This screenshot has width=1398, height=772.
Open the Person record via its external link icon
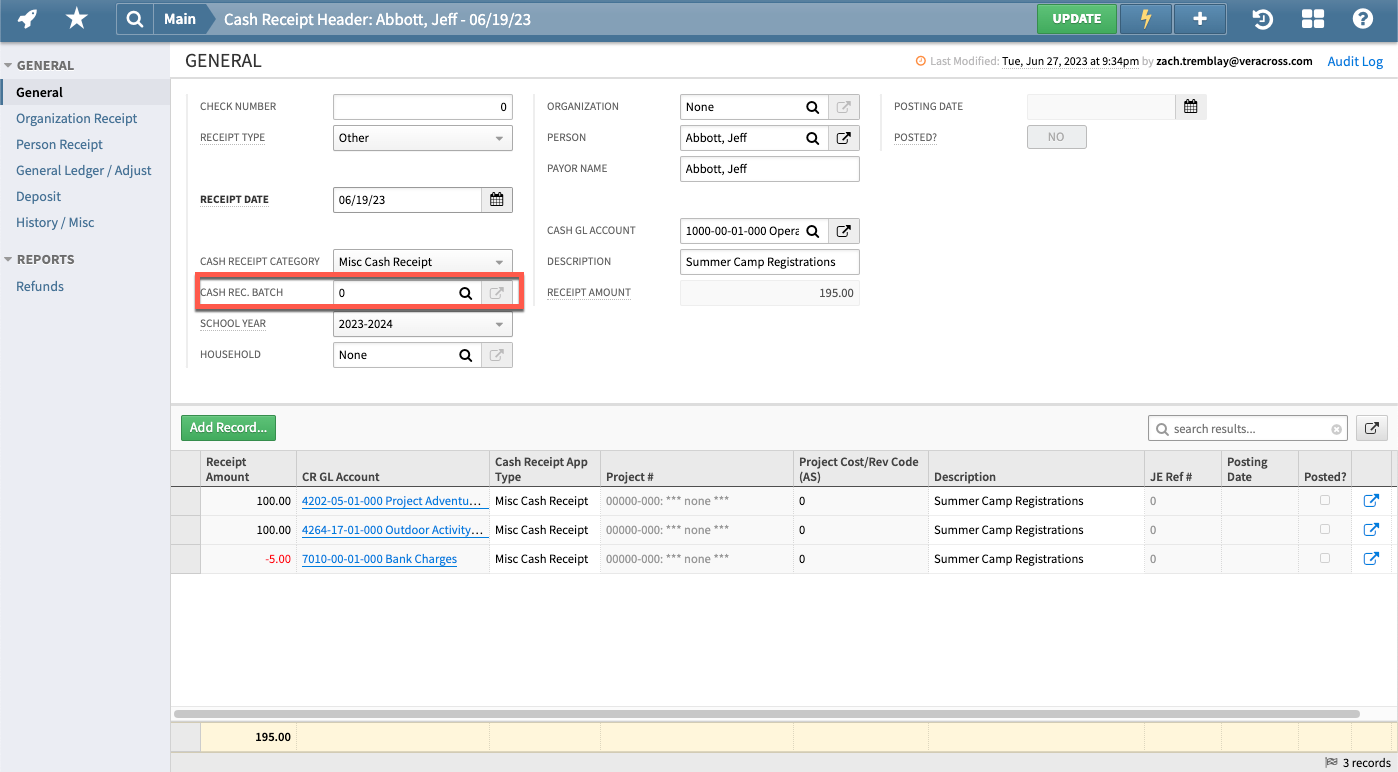click(x=843, y=137)
